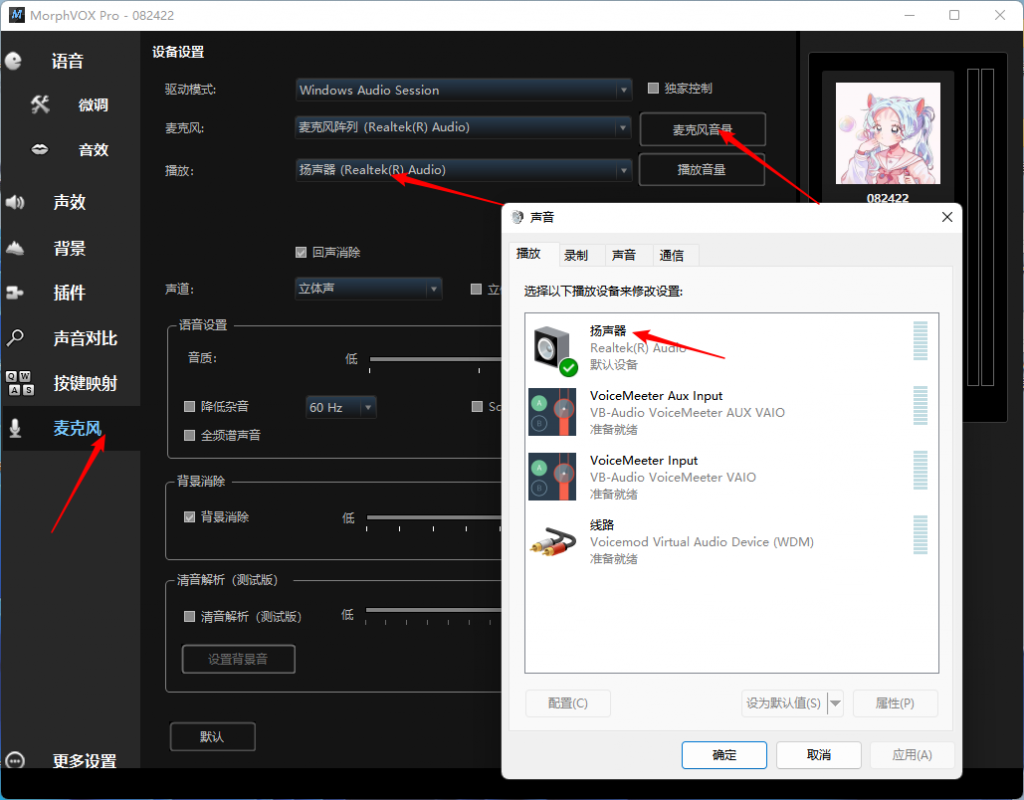Select the VoiceMeeter Input device row
Screen dimensions: 1024x800
(x=731, y=477)
